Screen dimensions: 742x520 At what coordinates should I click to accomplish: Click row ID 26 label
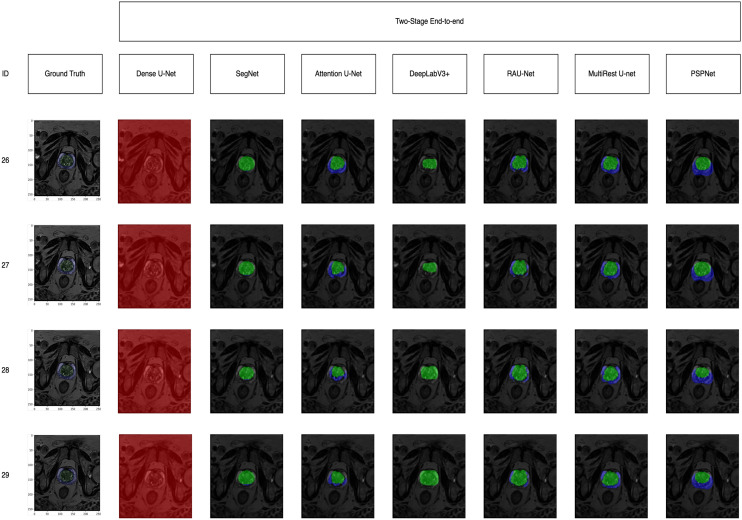[5, 160]
